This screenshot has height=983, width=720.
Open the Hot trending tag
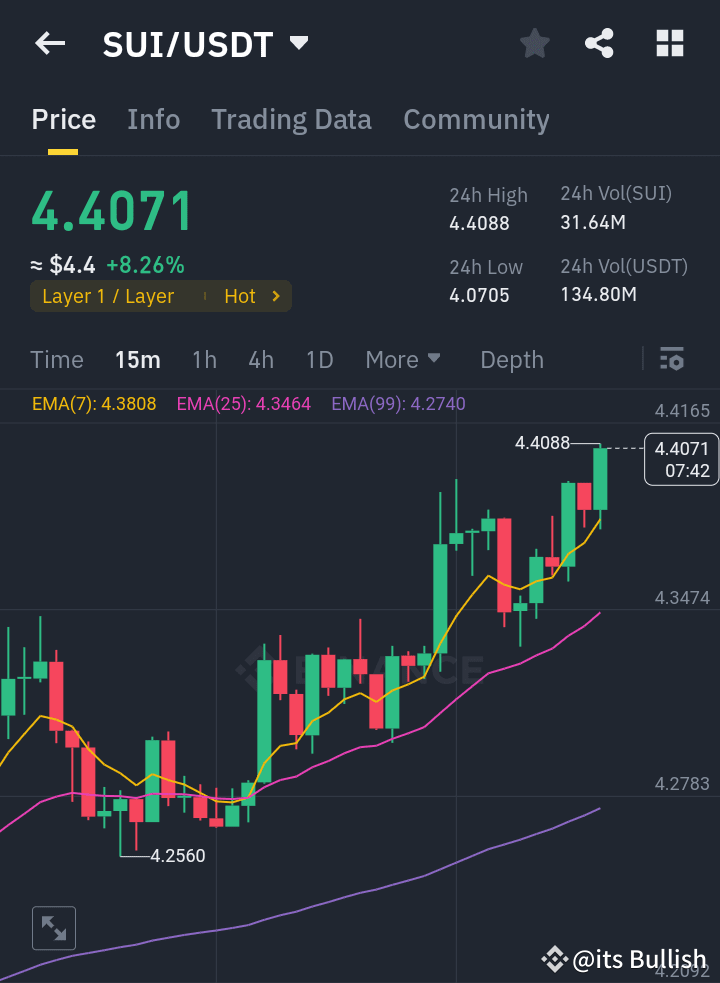(239, 296)
